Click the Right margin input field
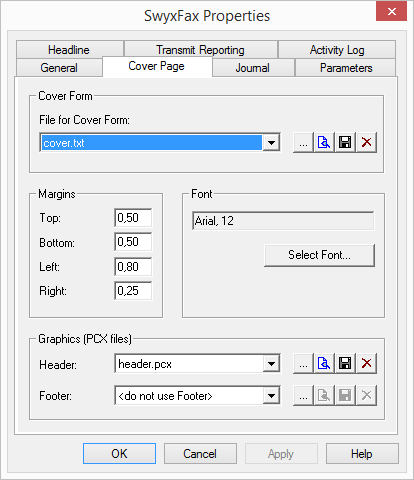Screen dimensions: 414x480 click(133, 291)
